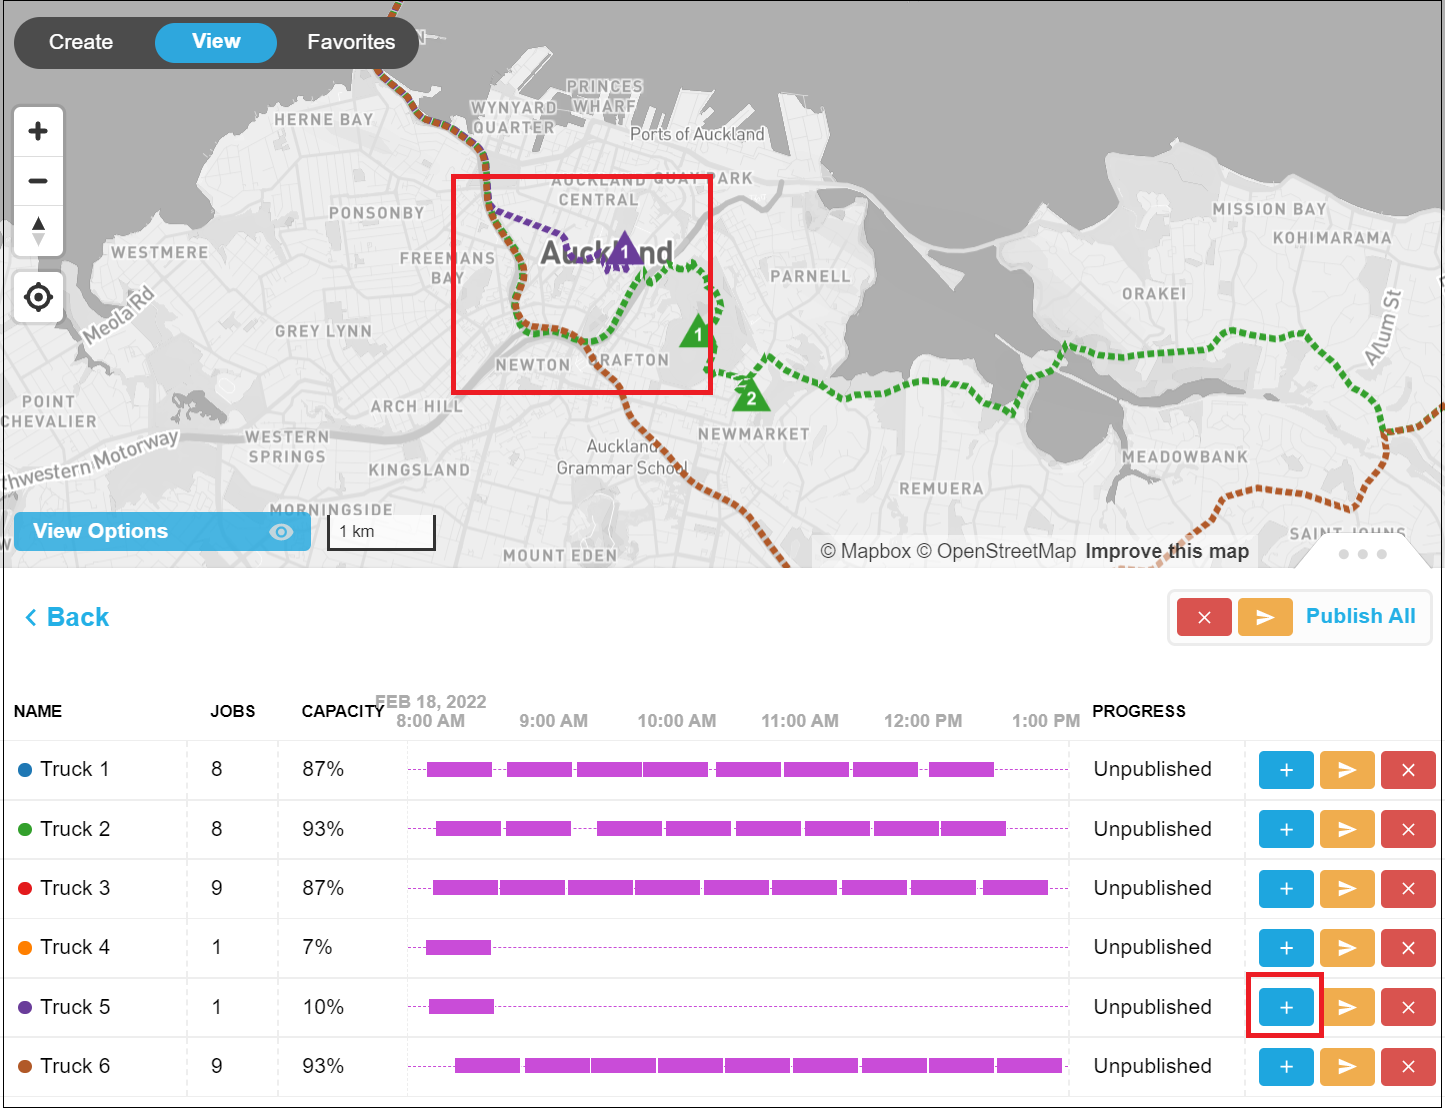1445x1113 pixels.
Task: Click the Improve this map link
Action: (1167, 551)
